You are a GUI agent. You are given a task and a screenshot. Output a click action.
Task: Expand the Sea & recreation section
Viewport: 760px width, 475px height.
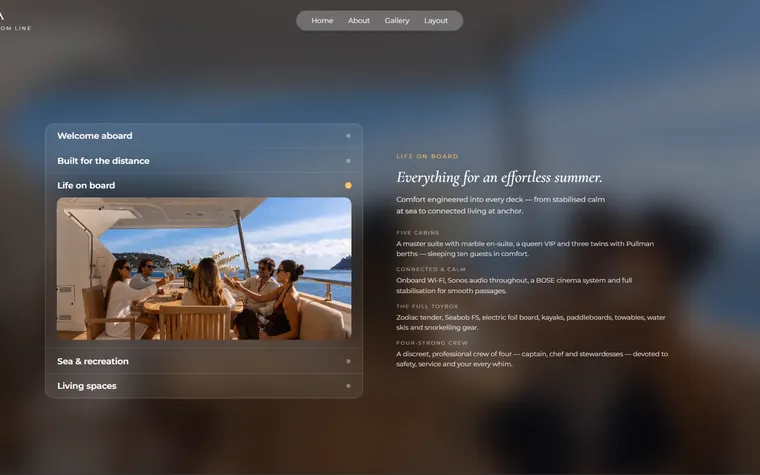click(204, 362)
